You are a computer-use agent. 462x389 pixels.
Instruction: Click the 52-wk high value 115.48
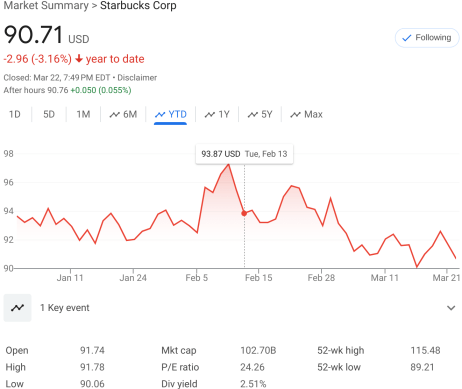click(425, 350)
